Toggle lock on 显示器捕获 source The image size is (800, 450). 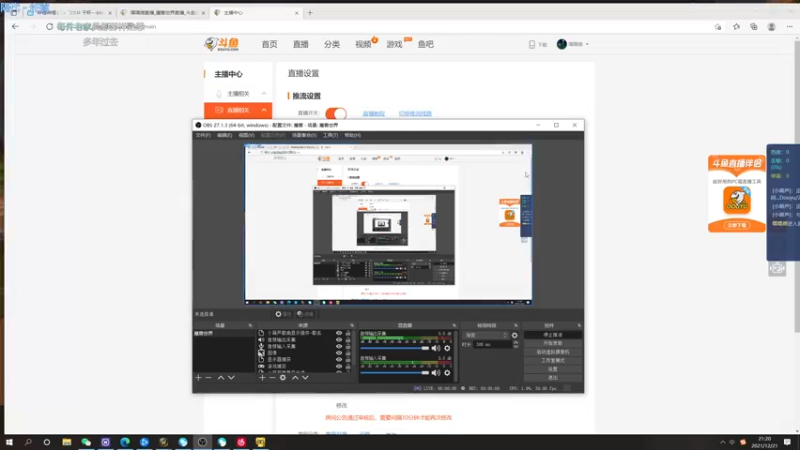(x=348, y=360)
